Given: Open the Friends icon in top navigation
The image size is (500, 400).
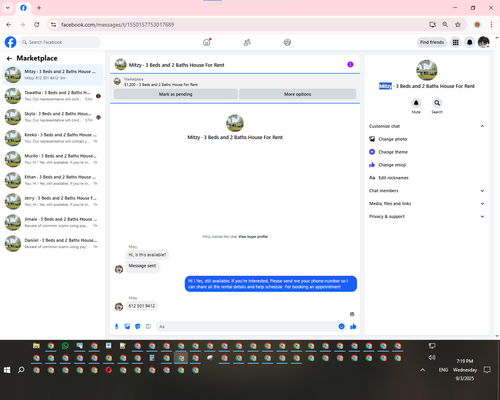Looking at the screenshot, I should [247, 42].
